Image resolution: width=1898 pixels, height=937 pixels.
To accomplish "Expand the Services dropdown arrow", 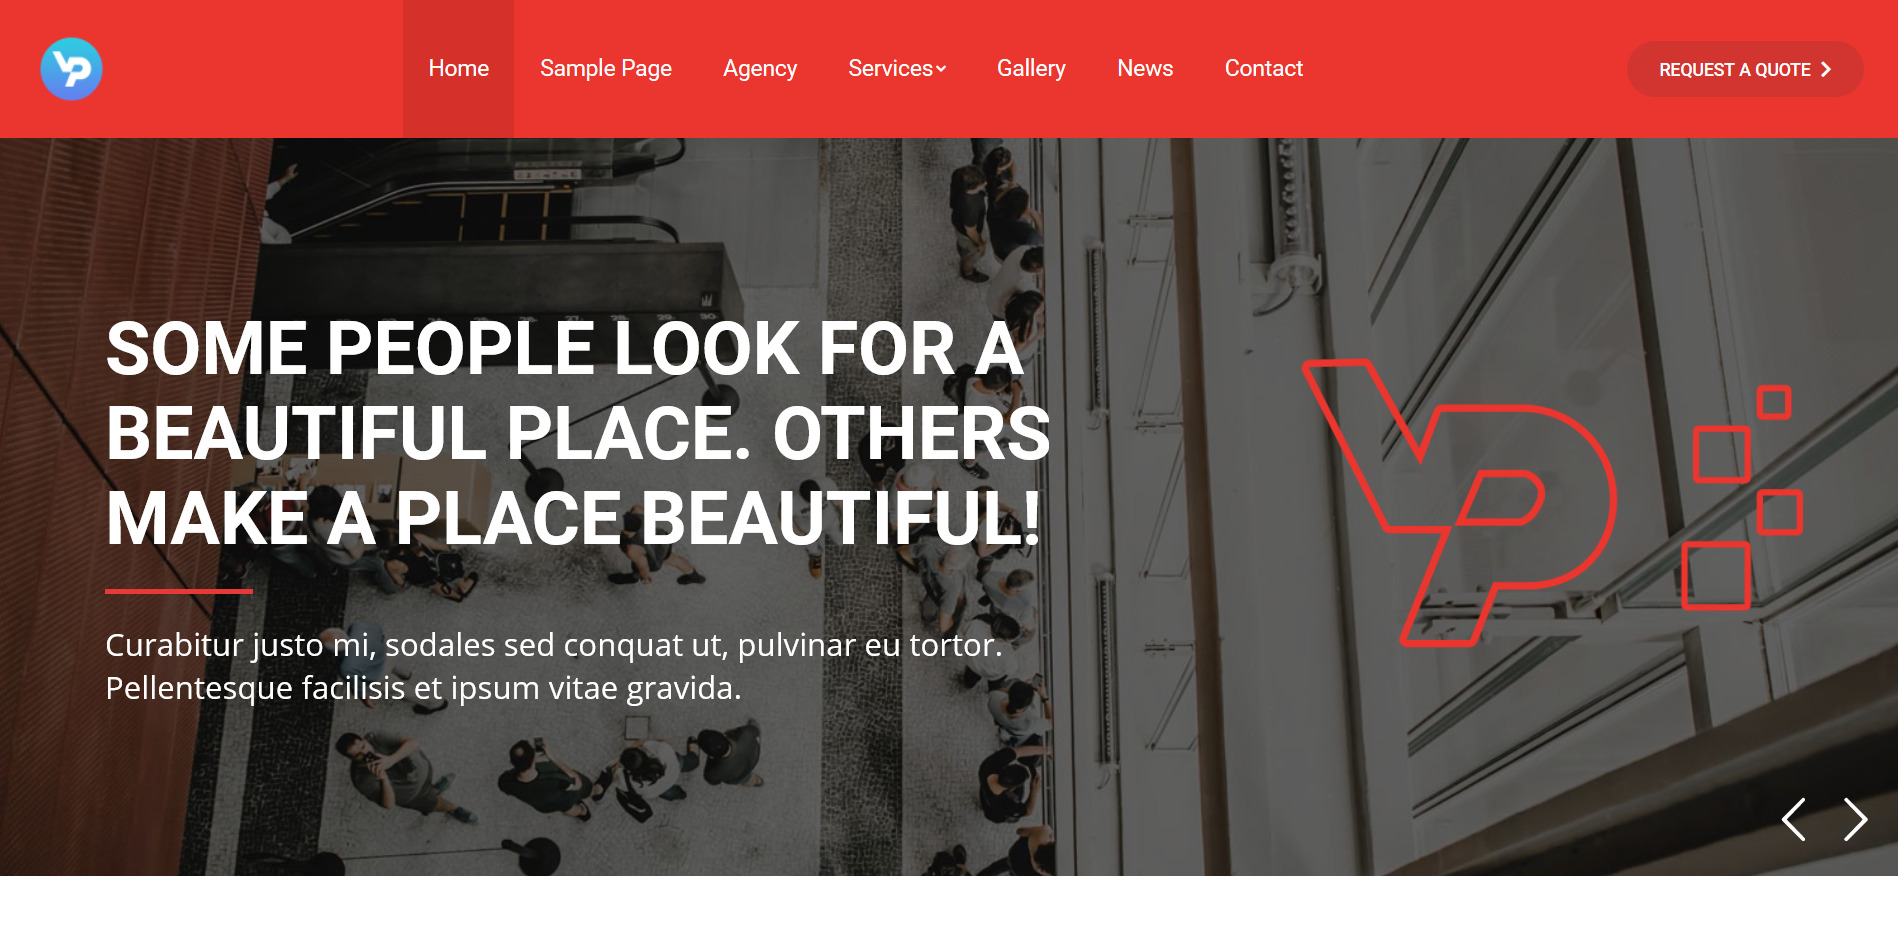I will tap(941, 69).
